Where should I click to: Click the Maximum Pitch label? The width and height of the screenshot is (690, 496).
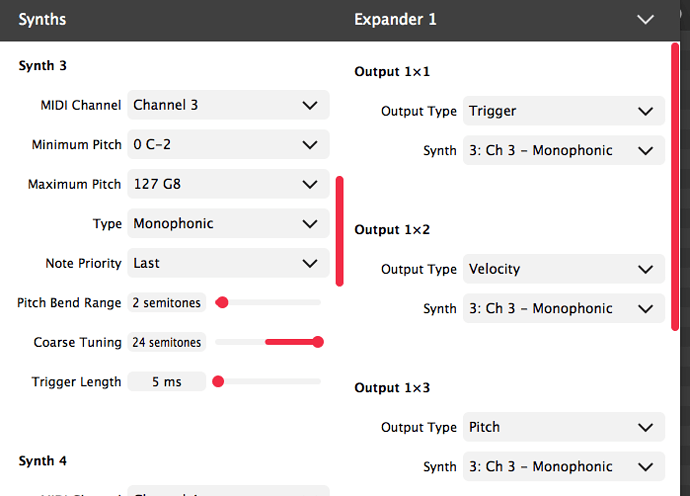point(74,184)
